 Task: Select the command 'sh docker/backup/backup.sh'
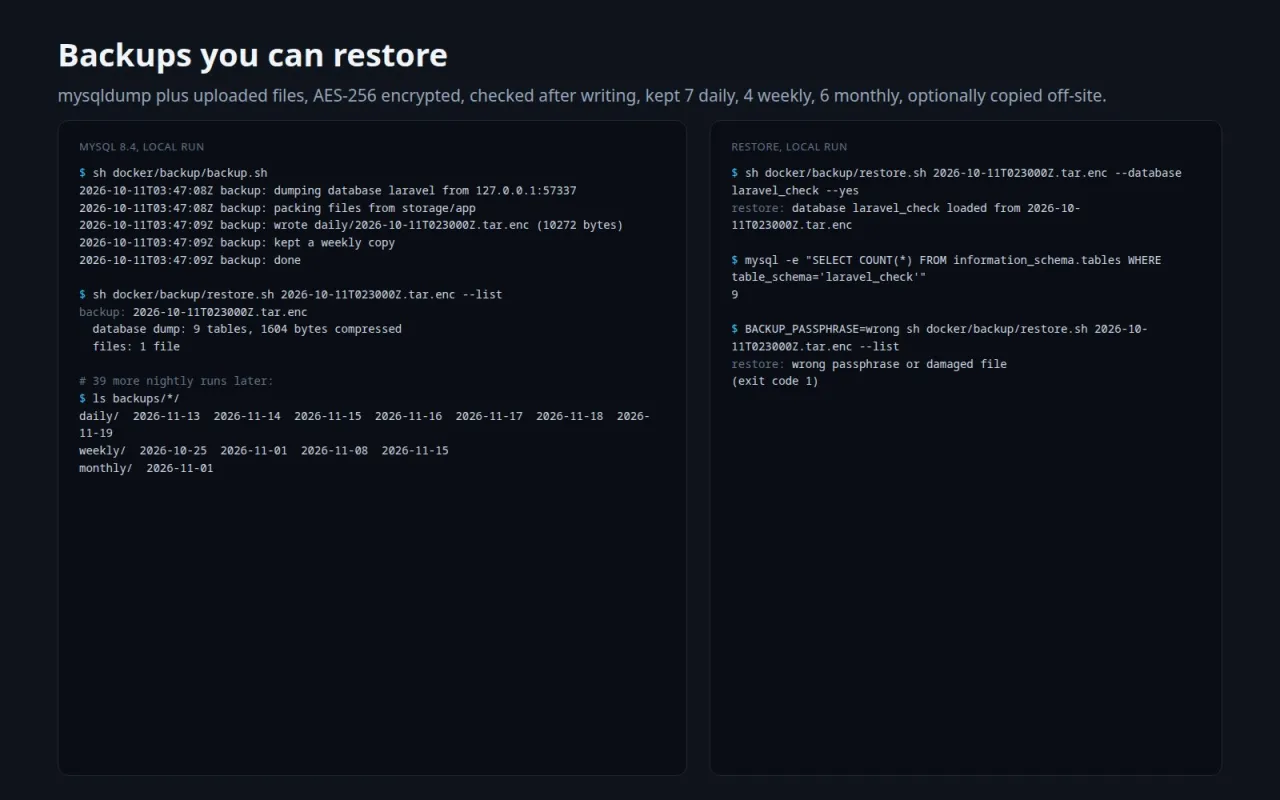pos(180,173)
